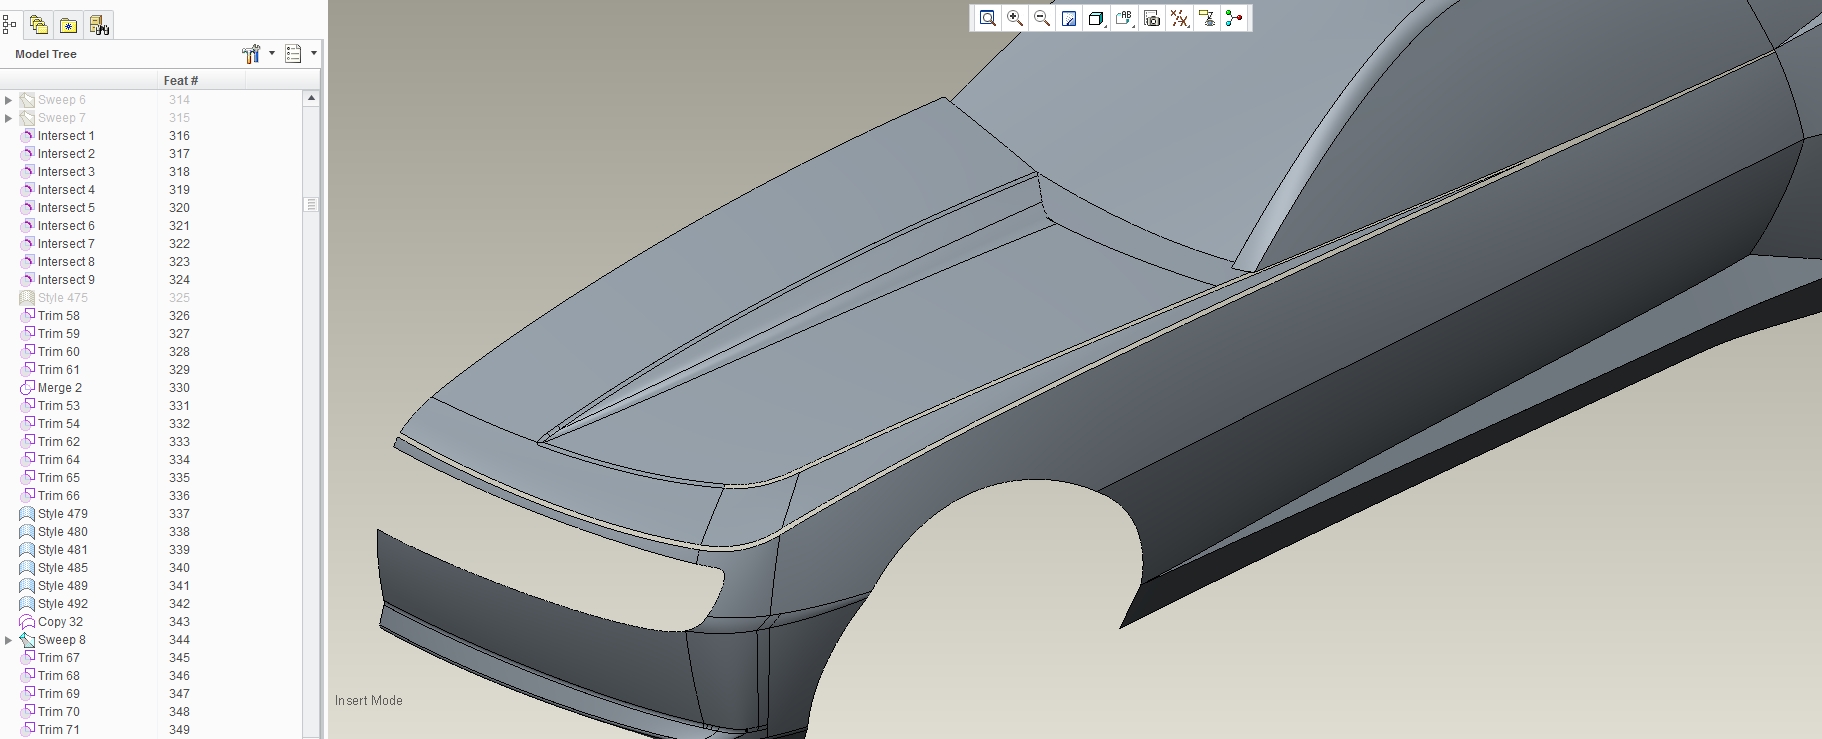Select Style 489 in model tree
This screenshot has height=739, width=1822.
coord(63,586)
